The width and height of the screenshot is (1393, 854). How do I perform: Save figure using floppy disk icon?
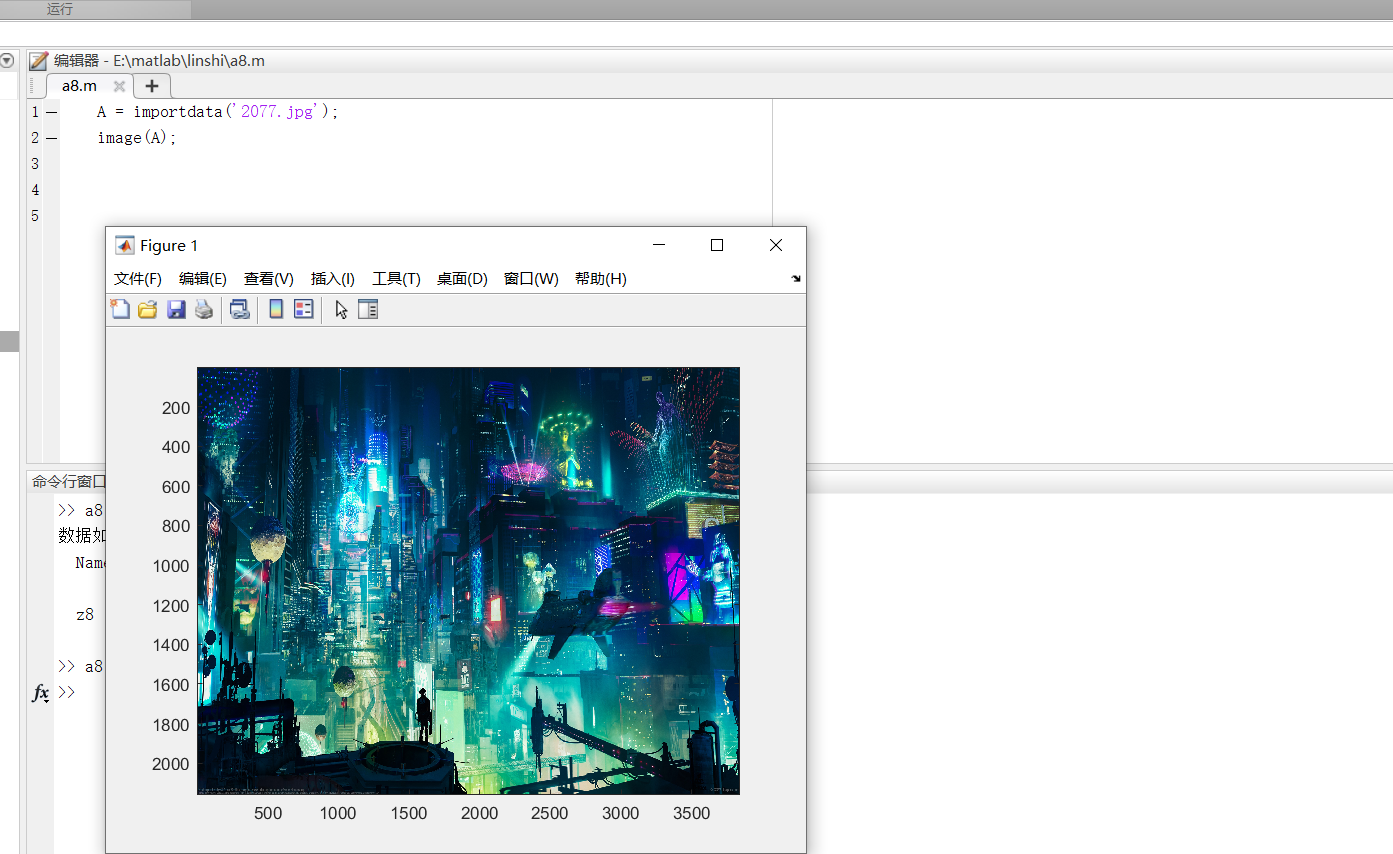(176, 310)
